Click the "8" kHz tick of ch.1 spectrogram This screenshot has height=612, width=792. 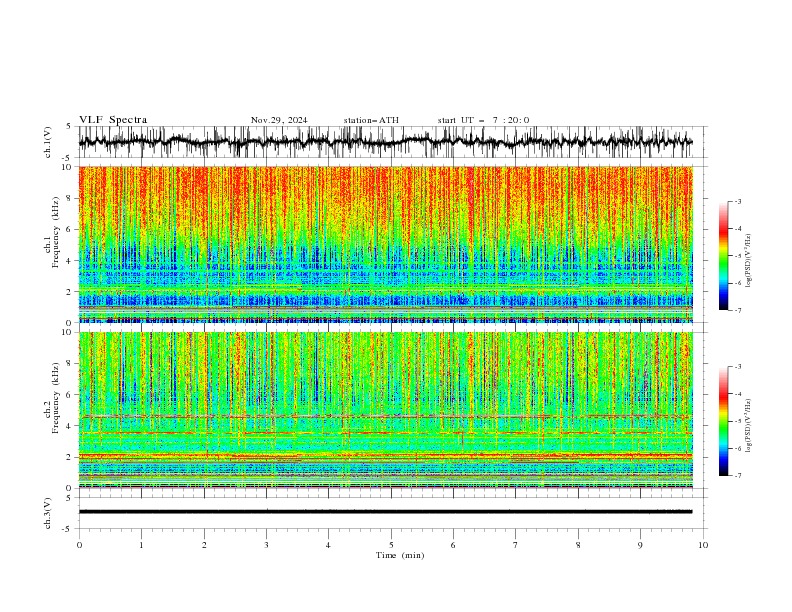70,198
